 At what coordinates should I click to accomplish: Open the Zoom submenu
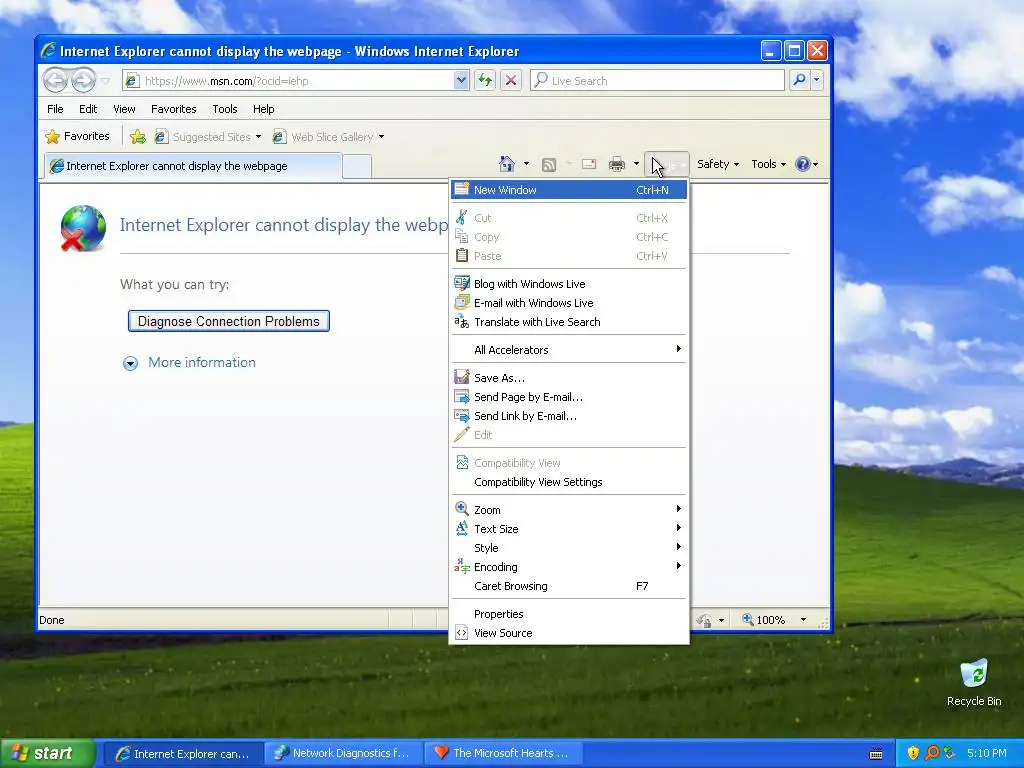pos(569,510)
